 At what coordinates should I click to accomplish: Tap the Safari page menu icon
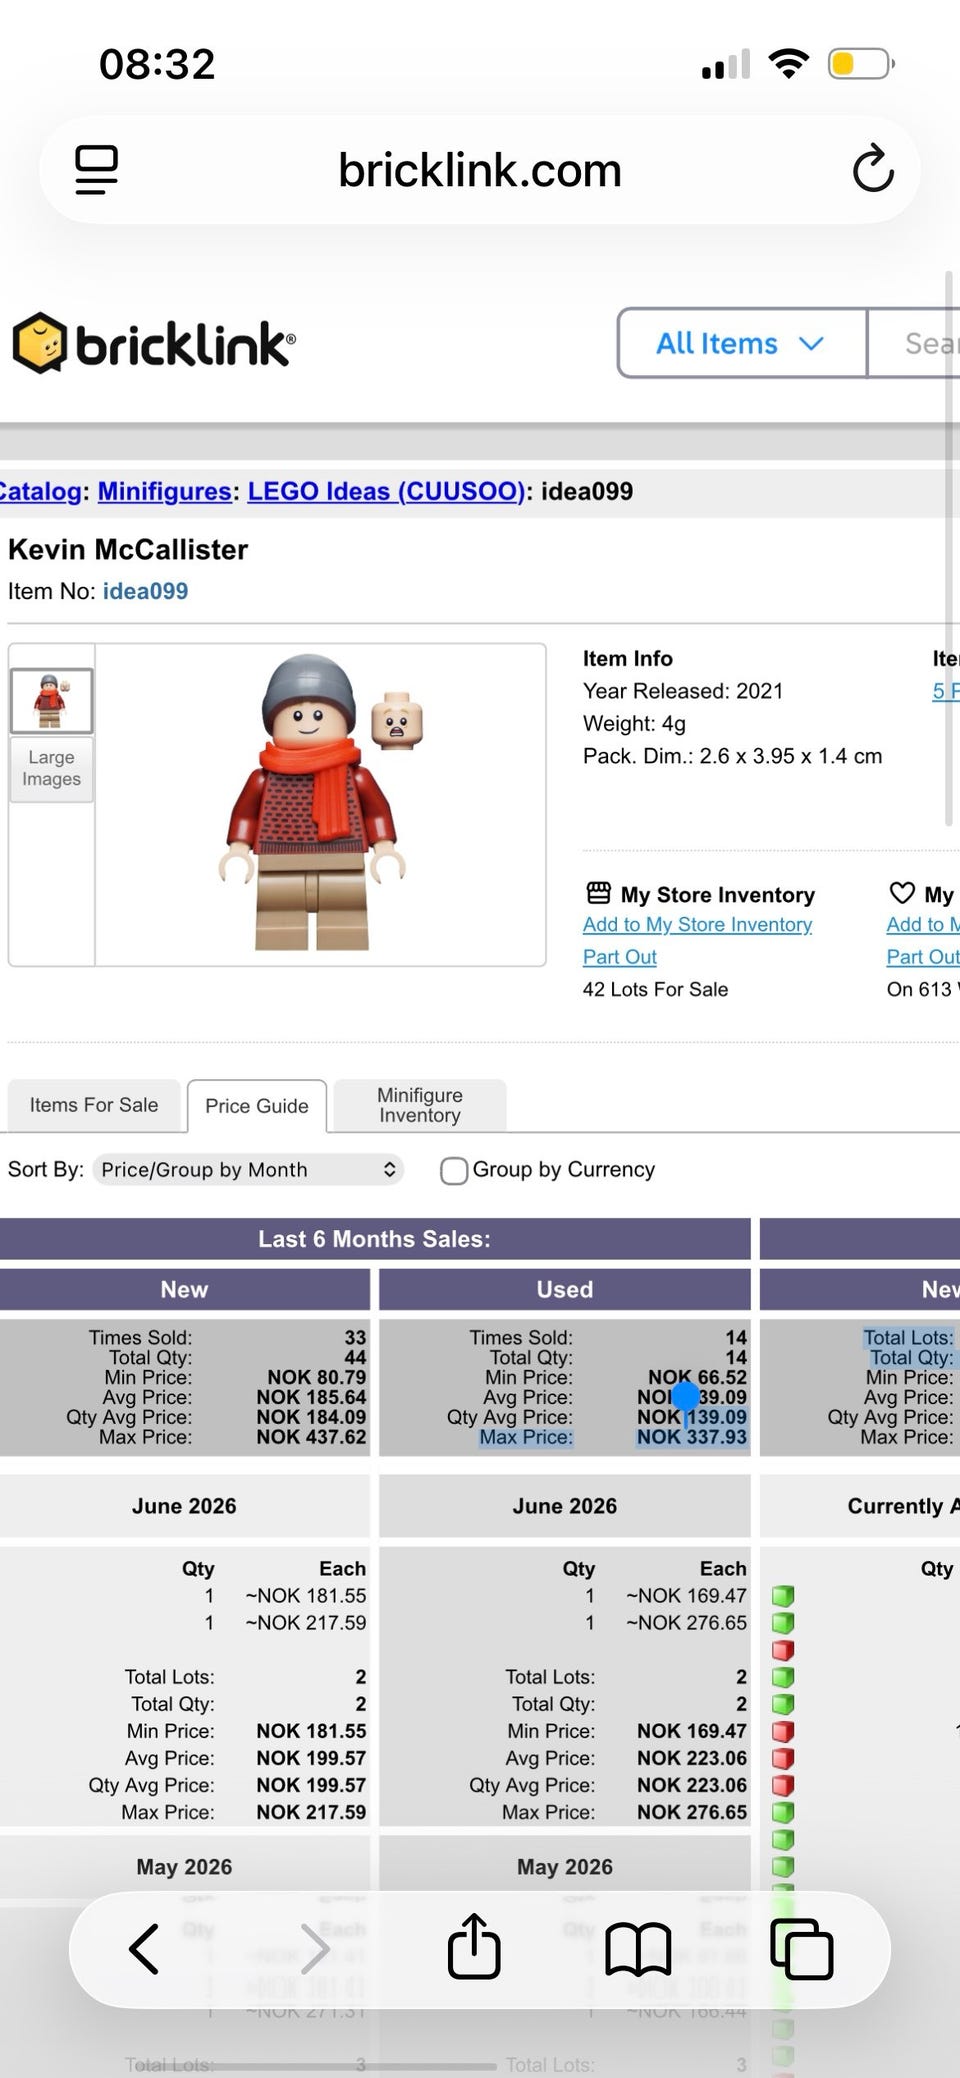pos(97,170)
